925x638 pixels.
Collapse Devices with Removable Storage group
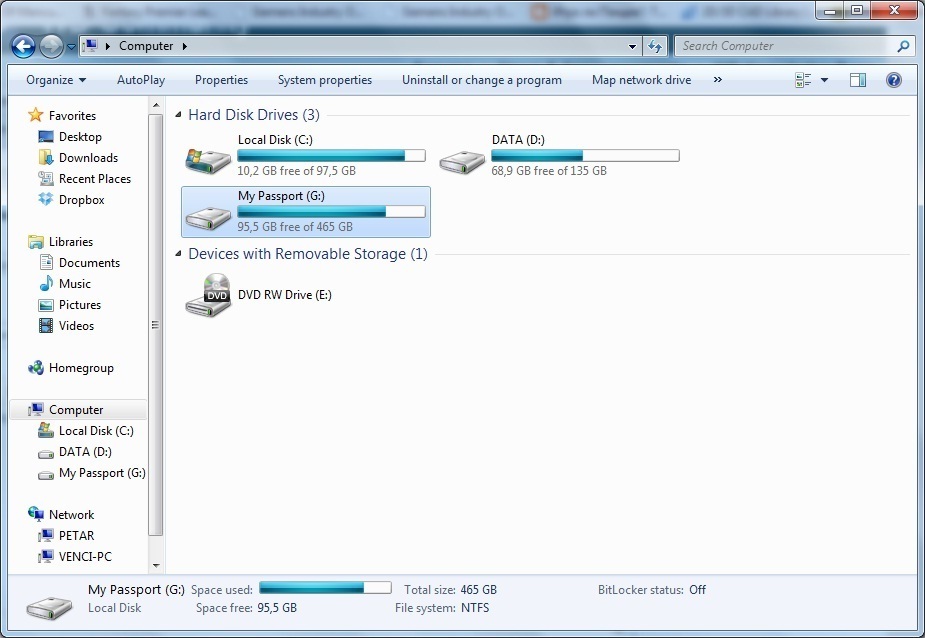coord(178,254)
